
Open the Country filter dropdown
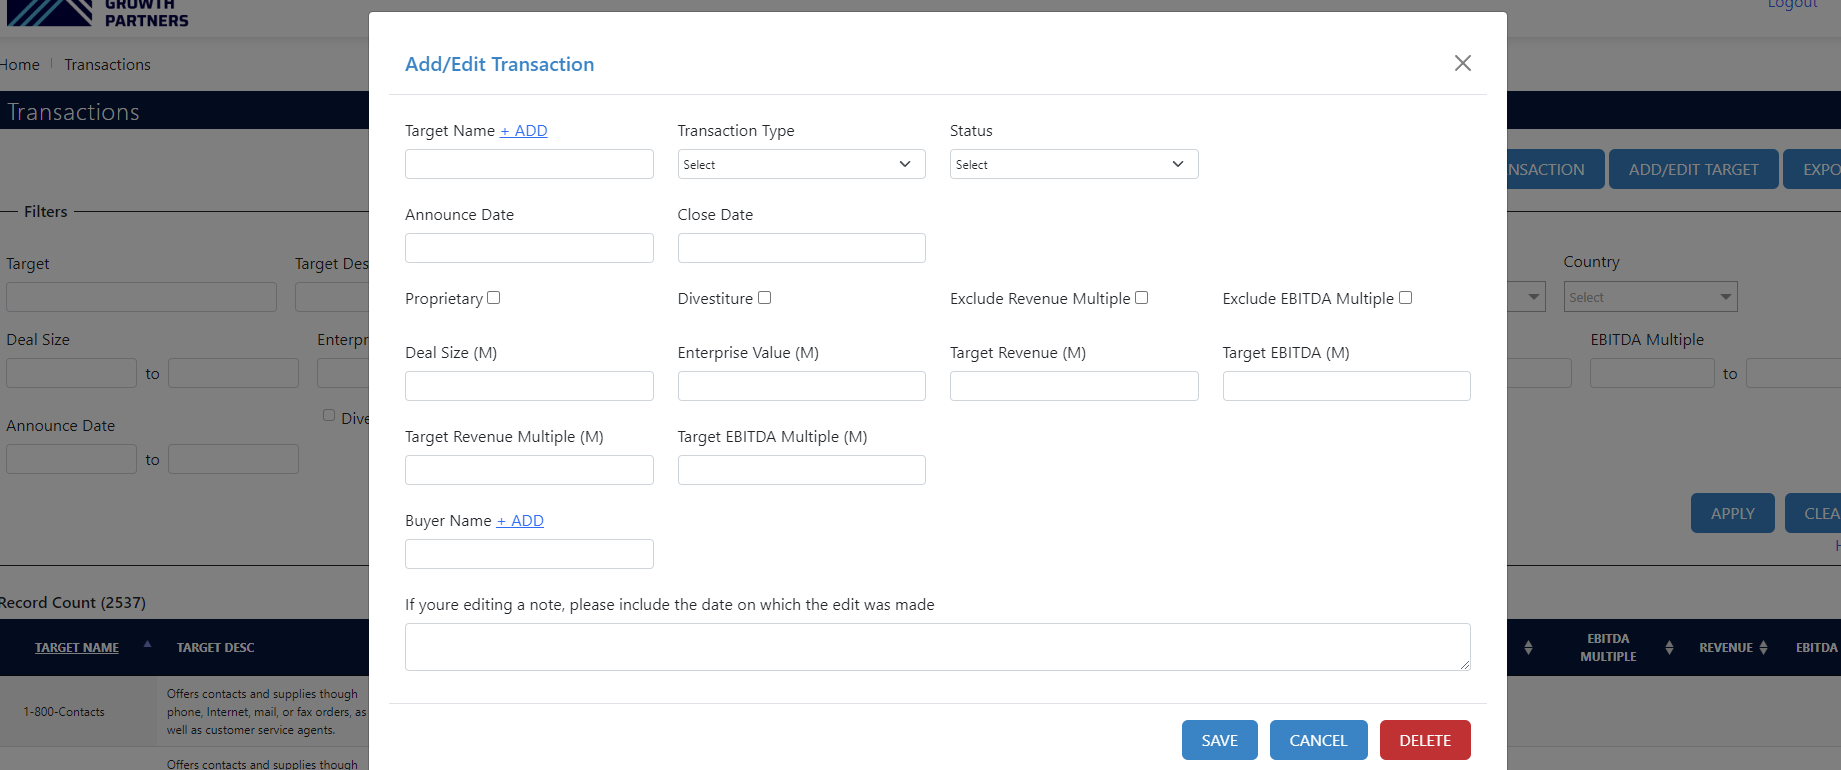[x=1650, y=297]
